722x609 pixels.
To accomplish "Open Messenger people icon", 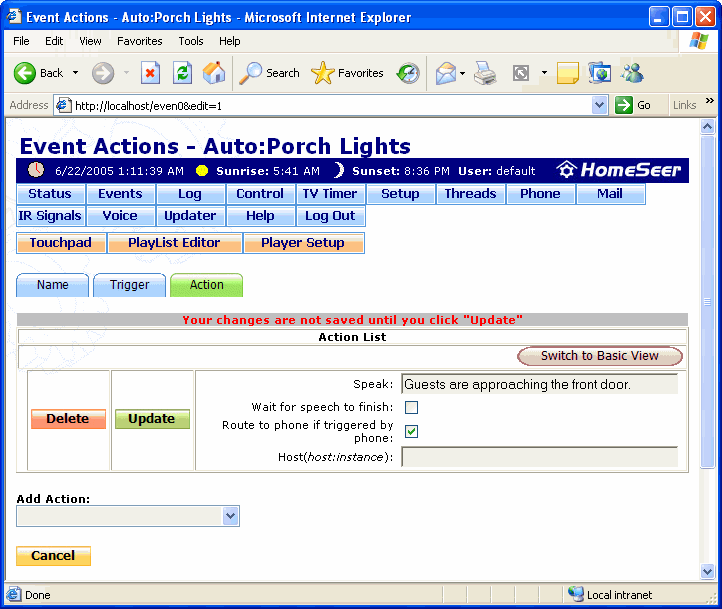I will pyautogui.click(x=632, y=73).
